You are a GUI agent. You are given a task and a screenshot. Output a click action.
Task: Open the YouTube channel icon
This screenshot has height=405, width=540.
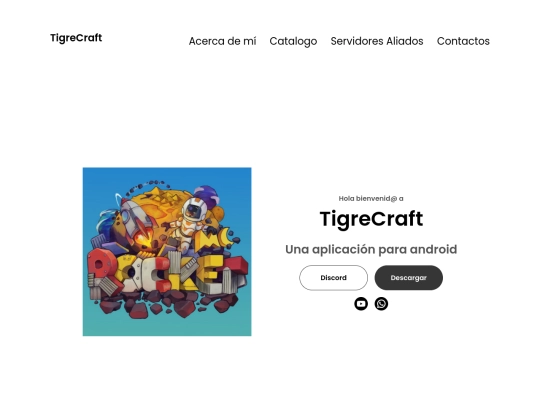click(x=361, y=304)
